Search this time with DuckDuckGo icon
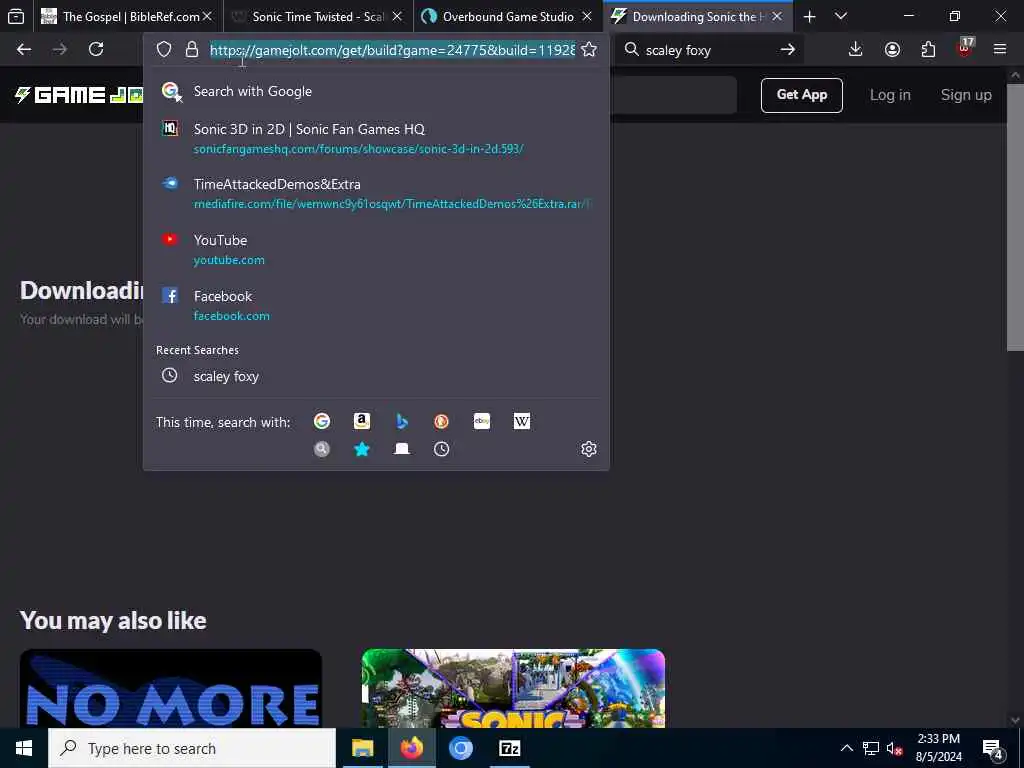The image size is (1024, 768). [441, 421]
